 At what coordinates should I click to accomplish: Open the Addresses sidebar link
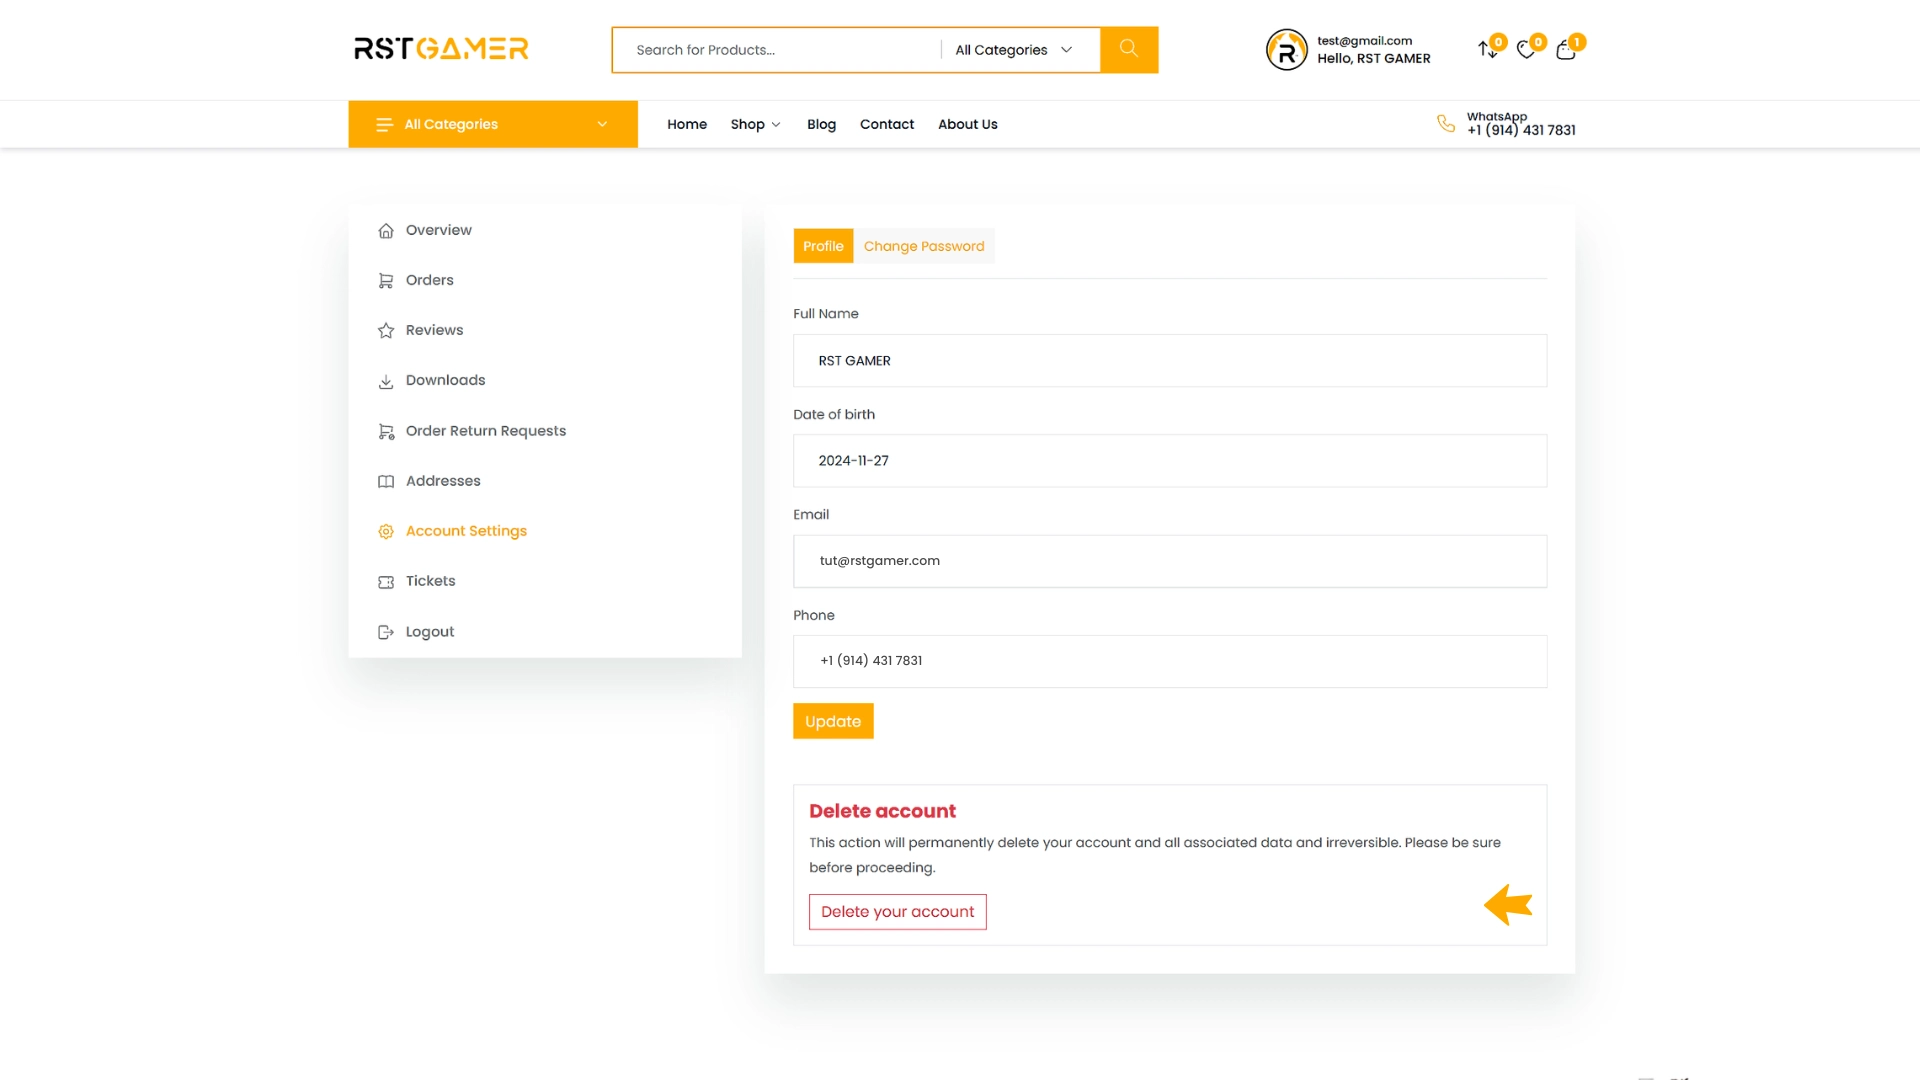click(x=443, y=481)
